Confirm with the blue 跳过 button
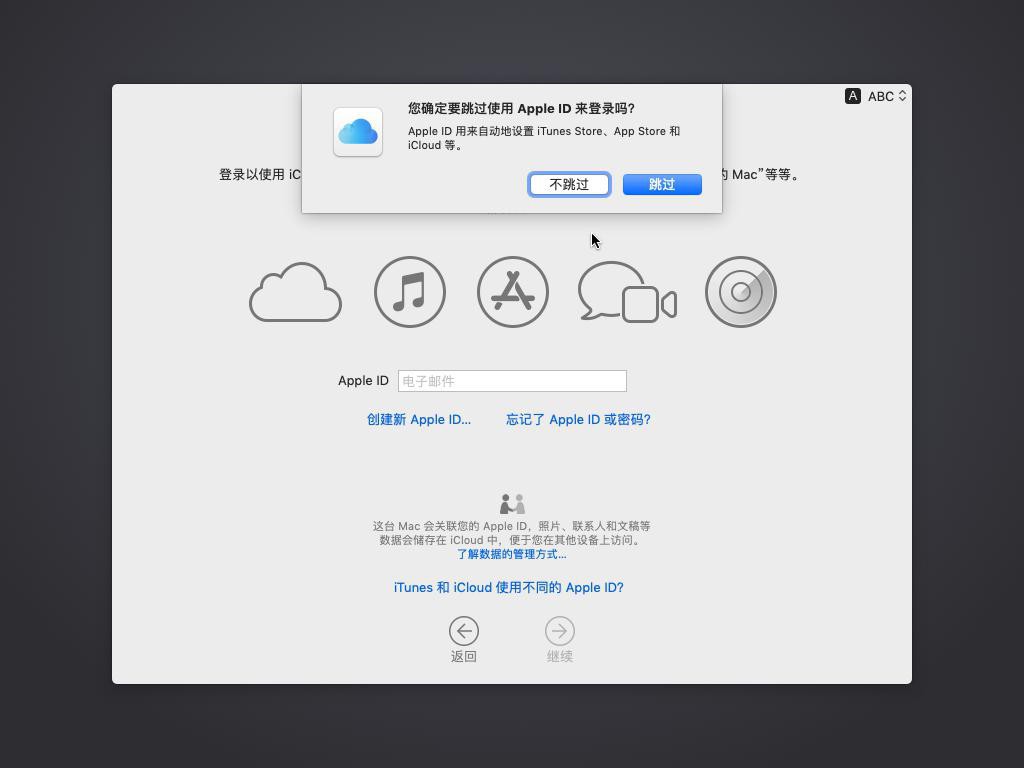The image size is (1024, 768). tap(662, 185)
